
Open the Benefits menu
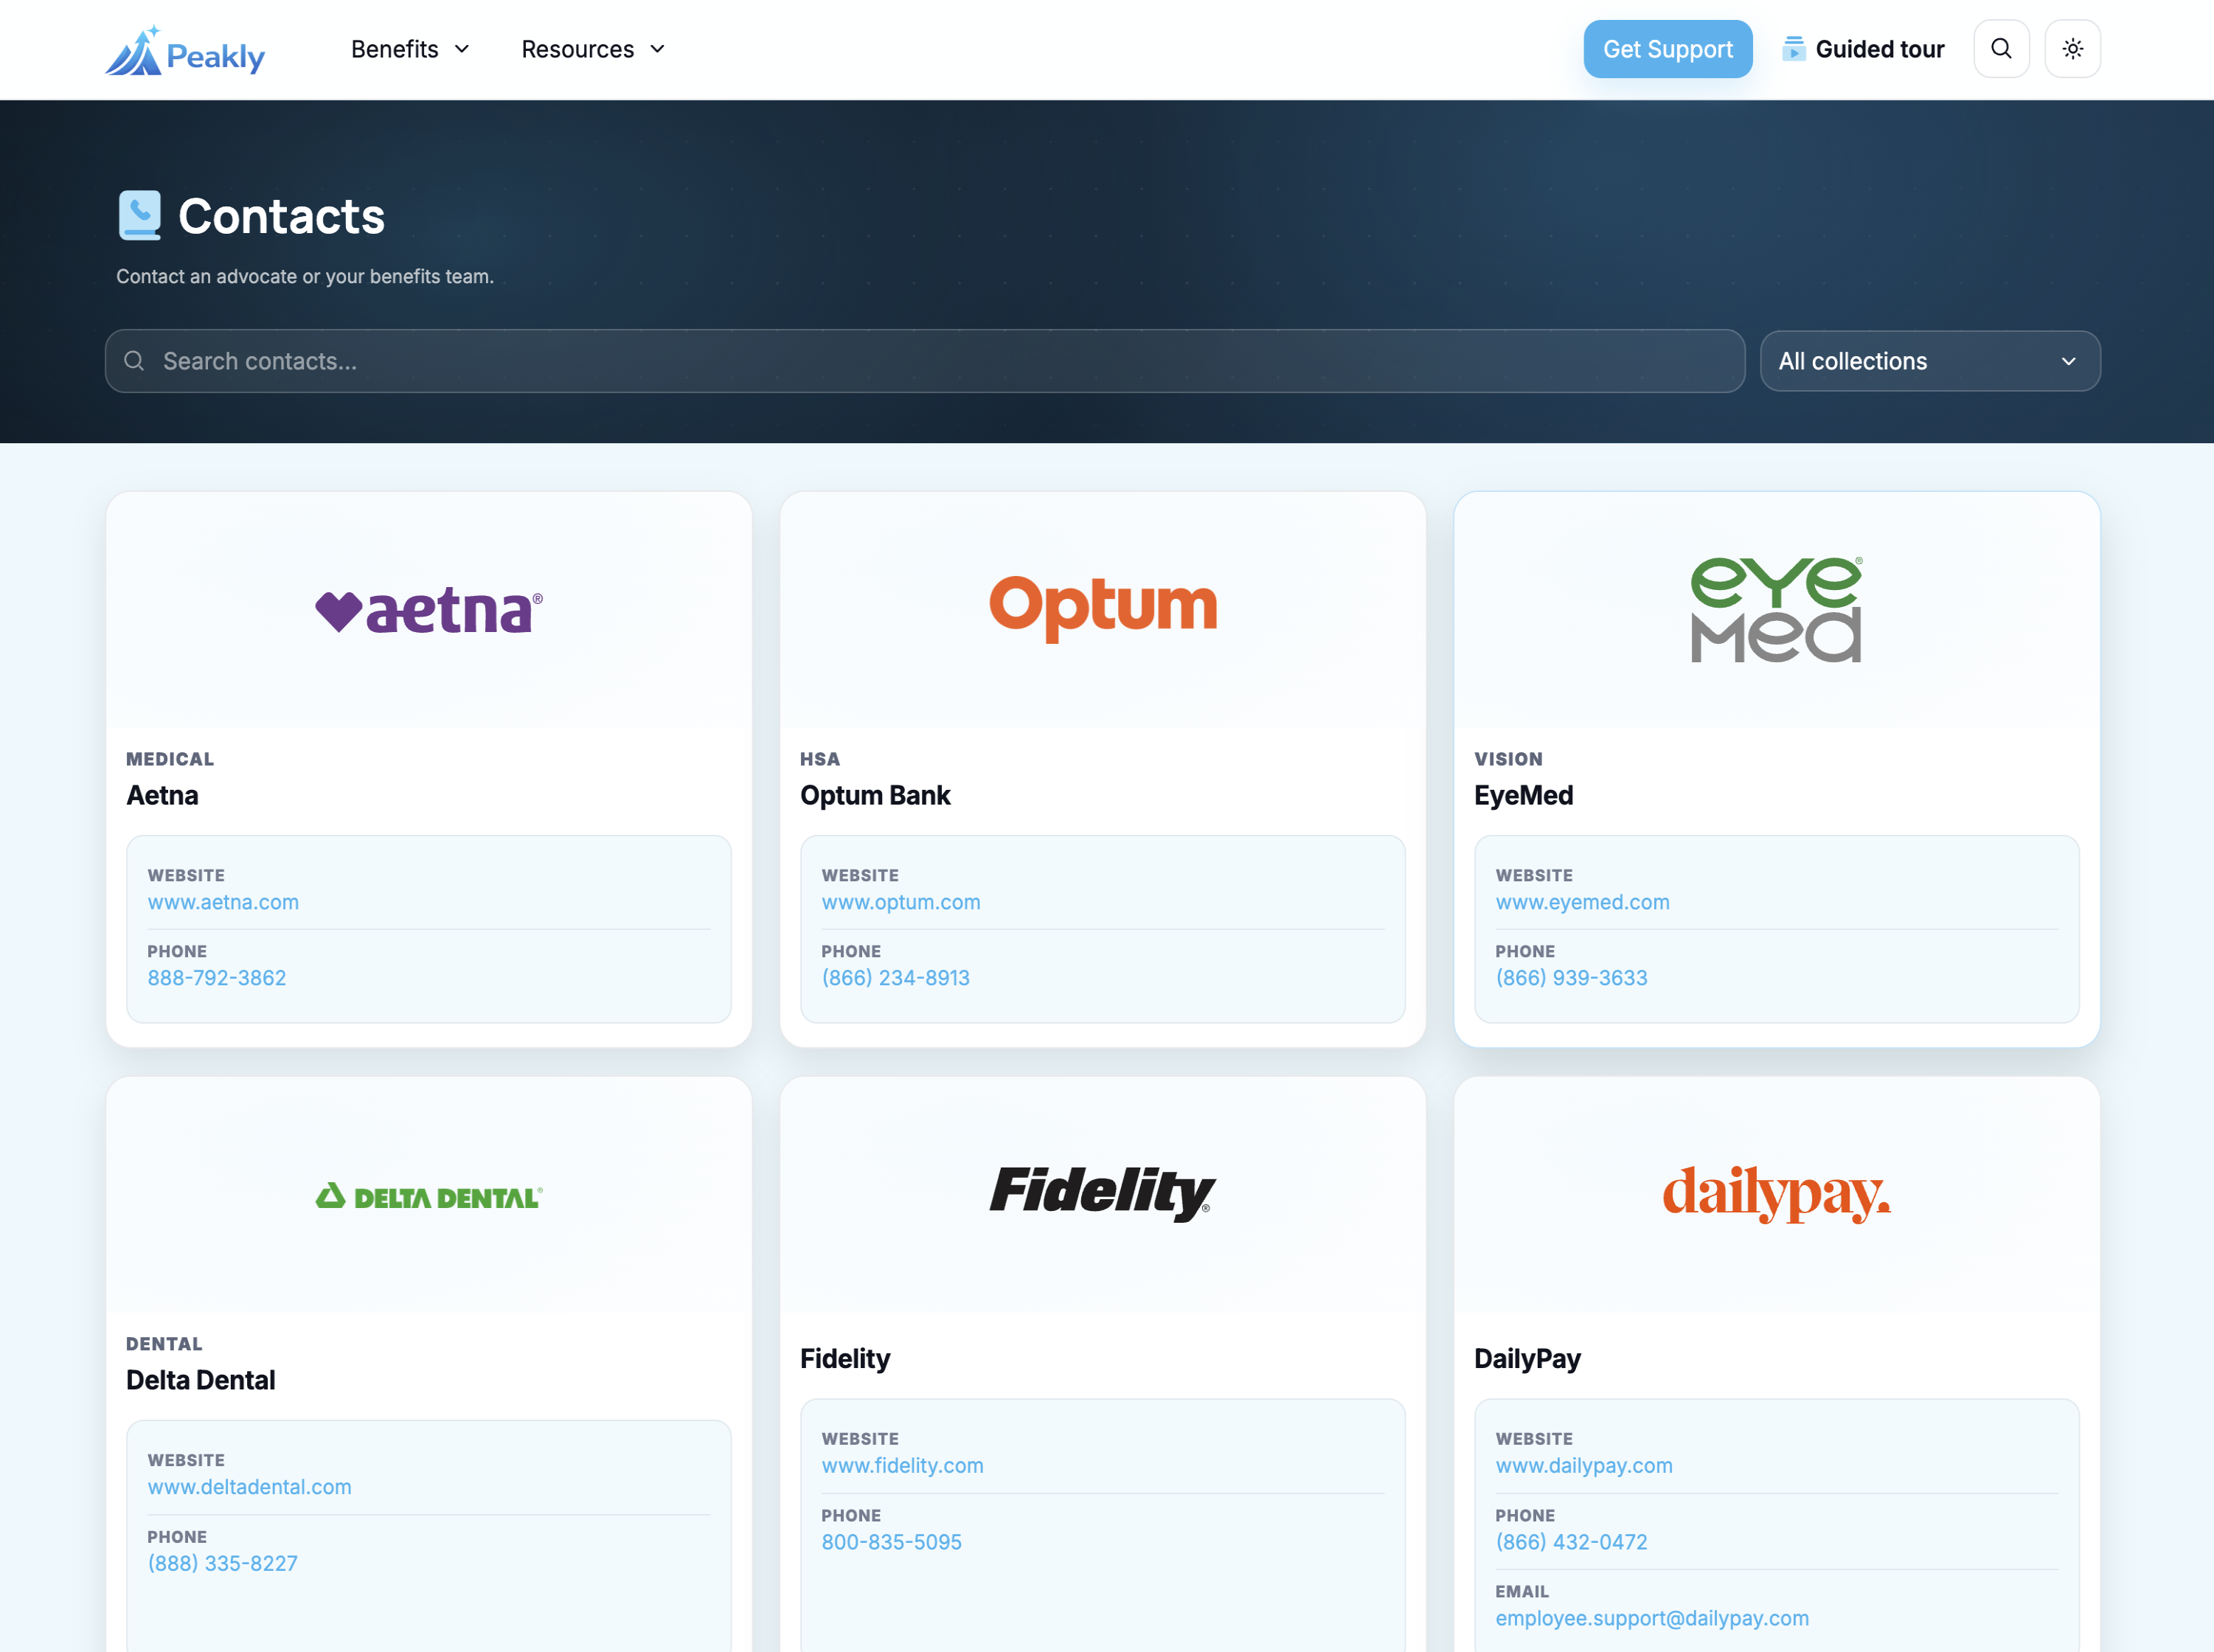click(410, 49)
